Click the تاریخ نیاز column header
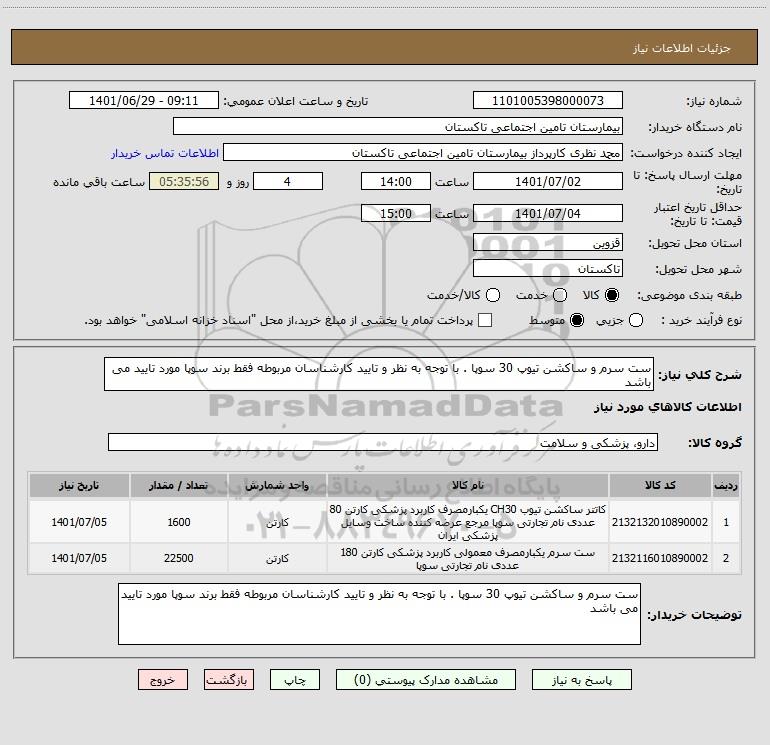This screenshot has height=745, width=770. [79, 485]
